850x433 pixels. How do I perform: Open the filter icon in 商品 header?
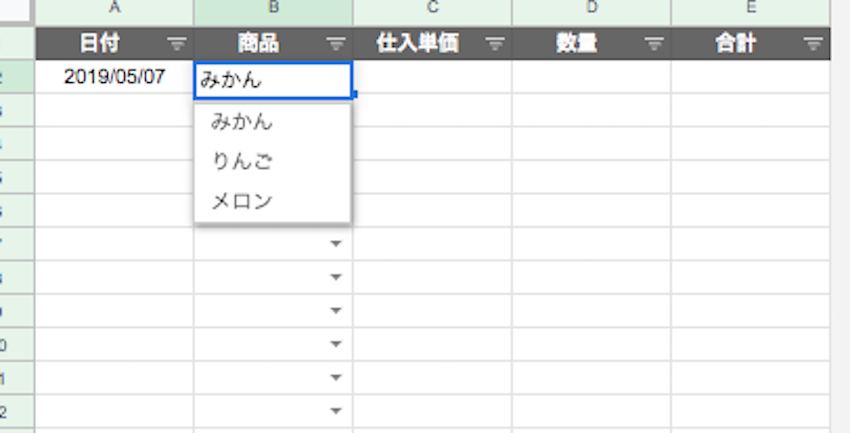click(x=336, y=44)
